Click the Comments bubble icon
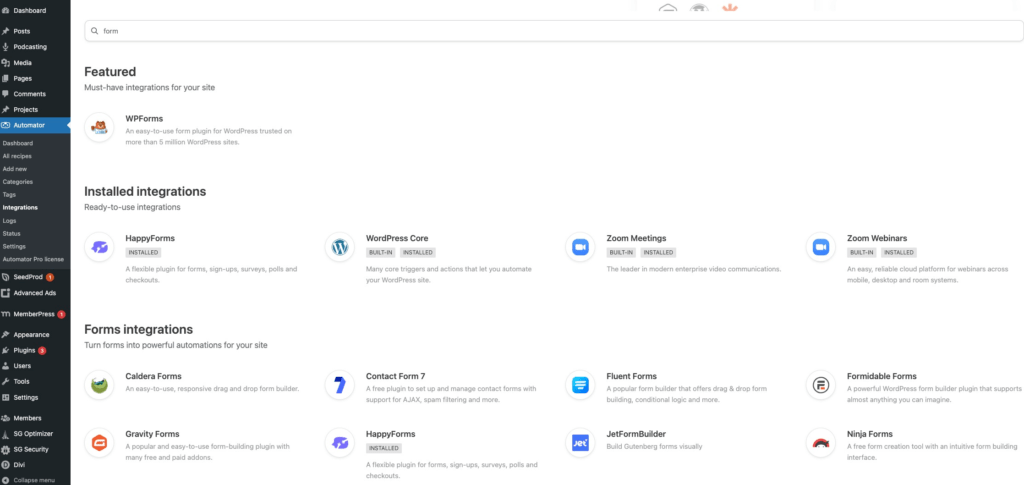 [x=6, y=94]
